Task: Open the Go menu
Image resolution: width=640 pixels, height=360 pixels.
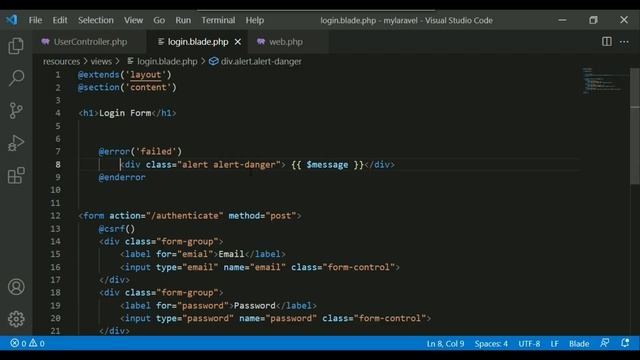Action: click(159, 20)
